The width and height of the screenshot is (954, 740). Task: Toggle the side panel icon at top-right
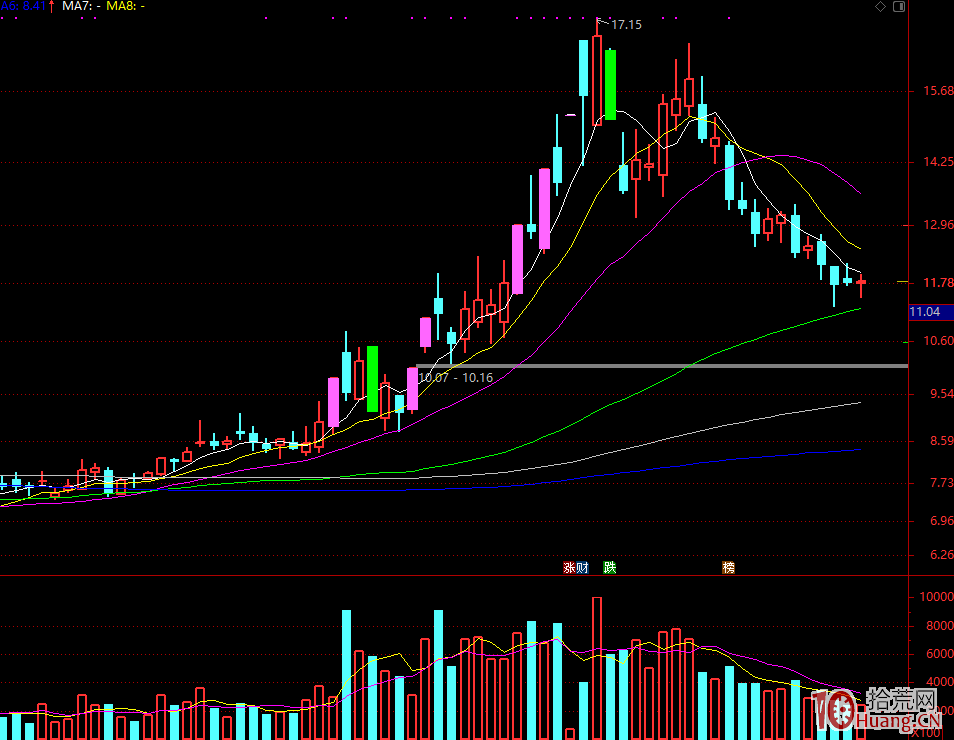(899, 7)
